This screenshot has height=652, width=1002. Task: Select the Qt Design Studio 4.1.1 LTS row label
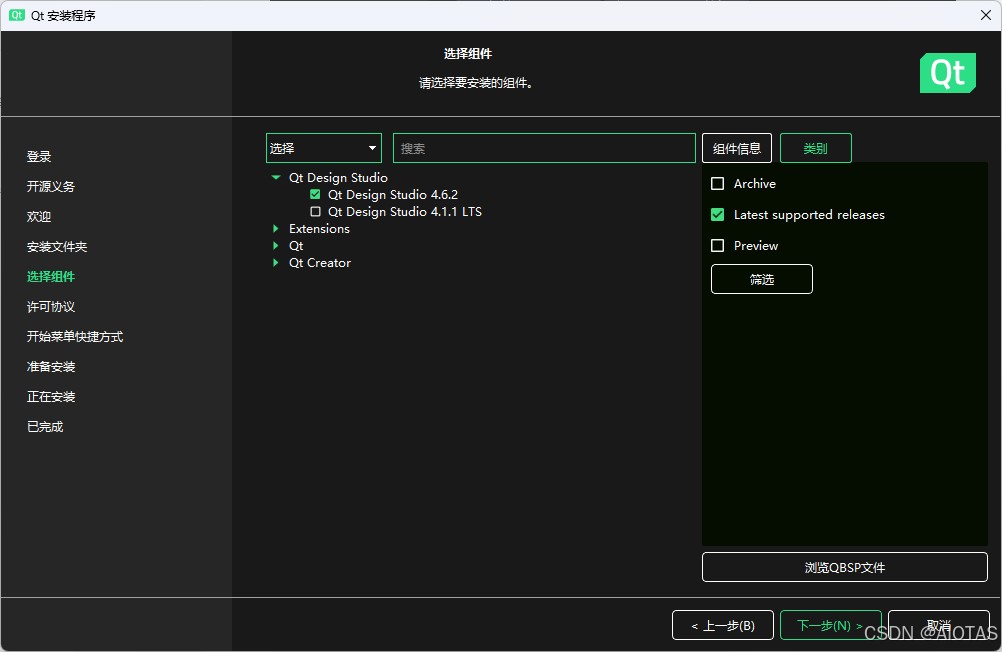pyautogui.click(x=405, y=212)
